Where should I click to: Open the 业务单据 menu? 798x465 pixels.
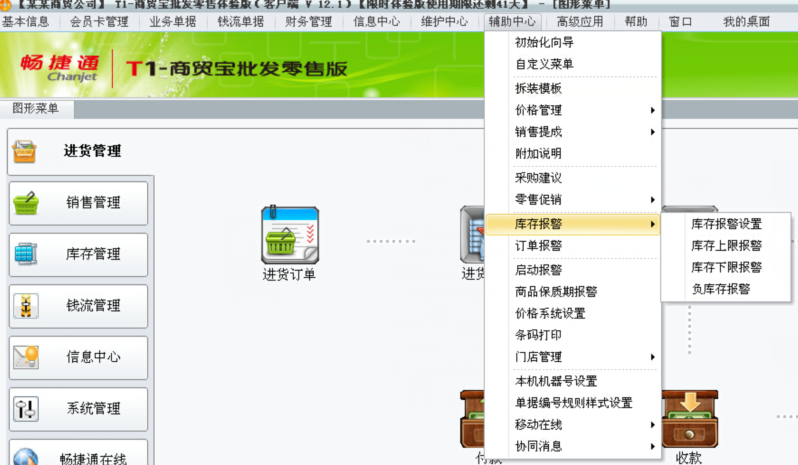(173, 22)
